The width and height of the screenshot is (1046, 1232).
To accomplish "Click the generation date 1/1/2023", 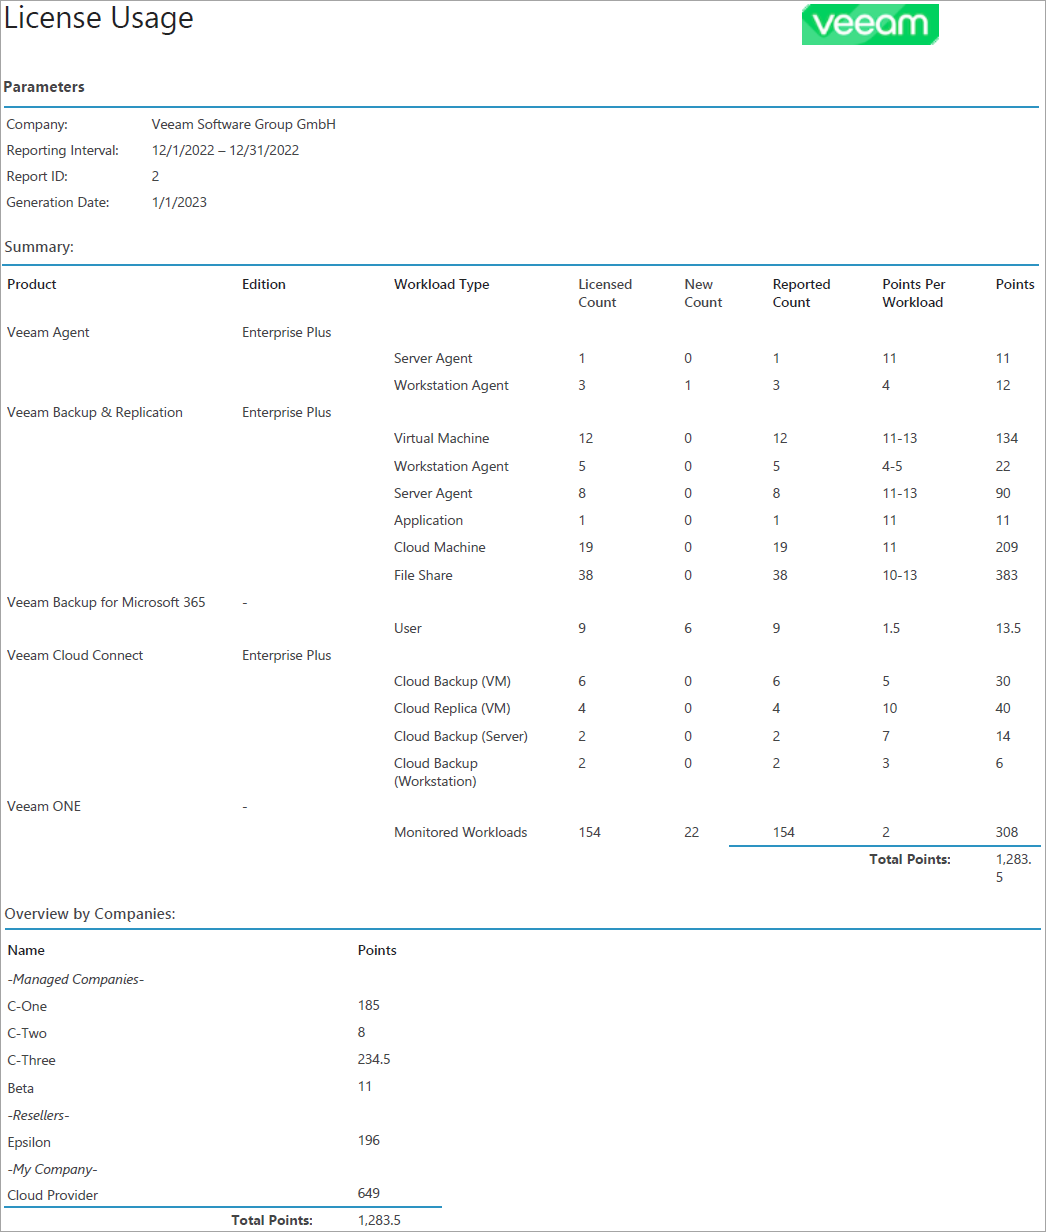I will (179, 202).
